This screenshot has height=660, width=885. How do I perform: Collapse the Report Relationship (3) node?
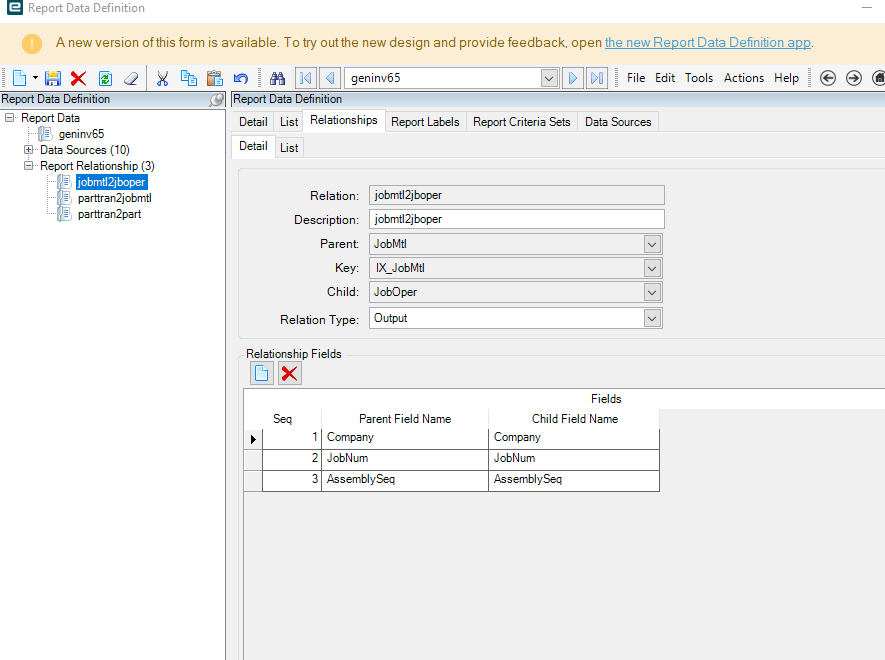pyautogui.click(x=29, y=166)
